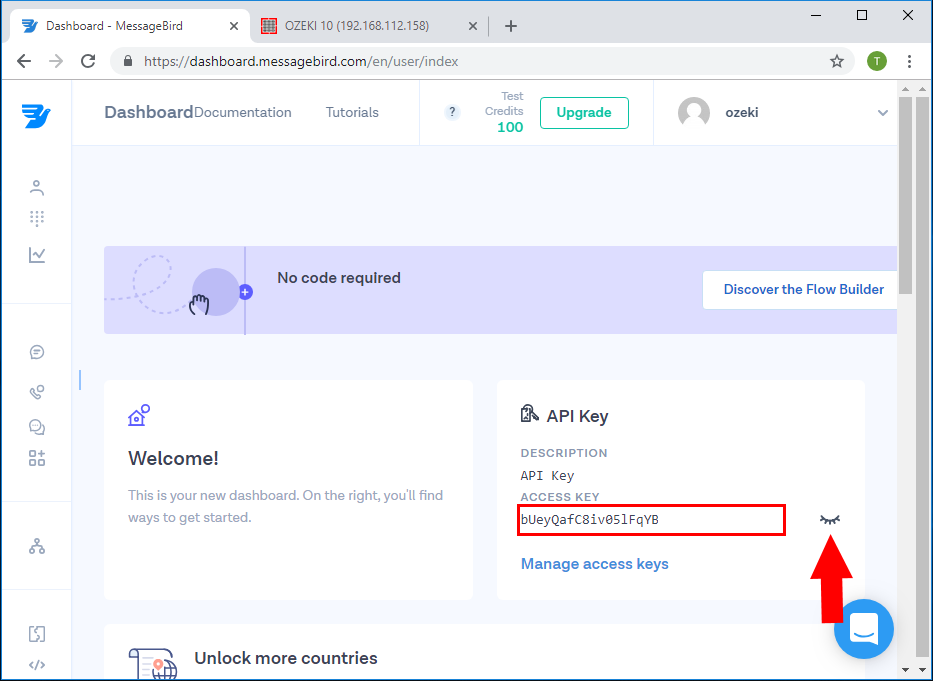
Task: Open the Documentation menu item
Action: pos(243,113)
